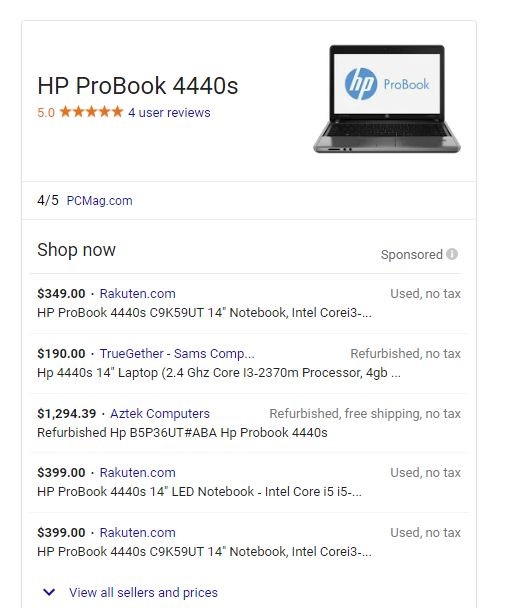Click the five-star rating stars

click(92, 112)
